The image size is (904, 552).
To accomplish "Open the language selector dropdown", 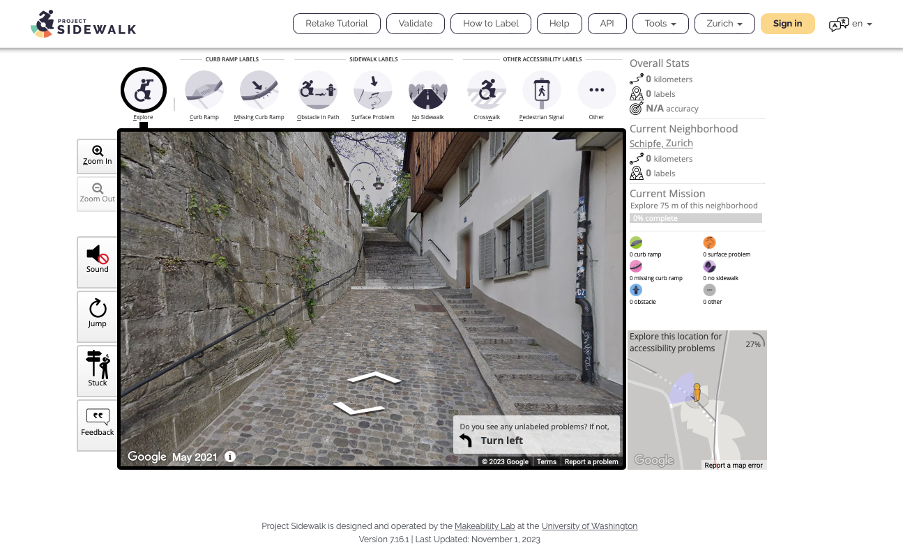I will click(x=851, y=24).
